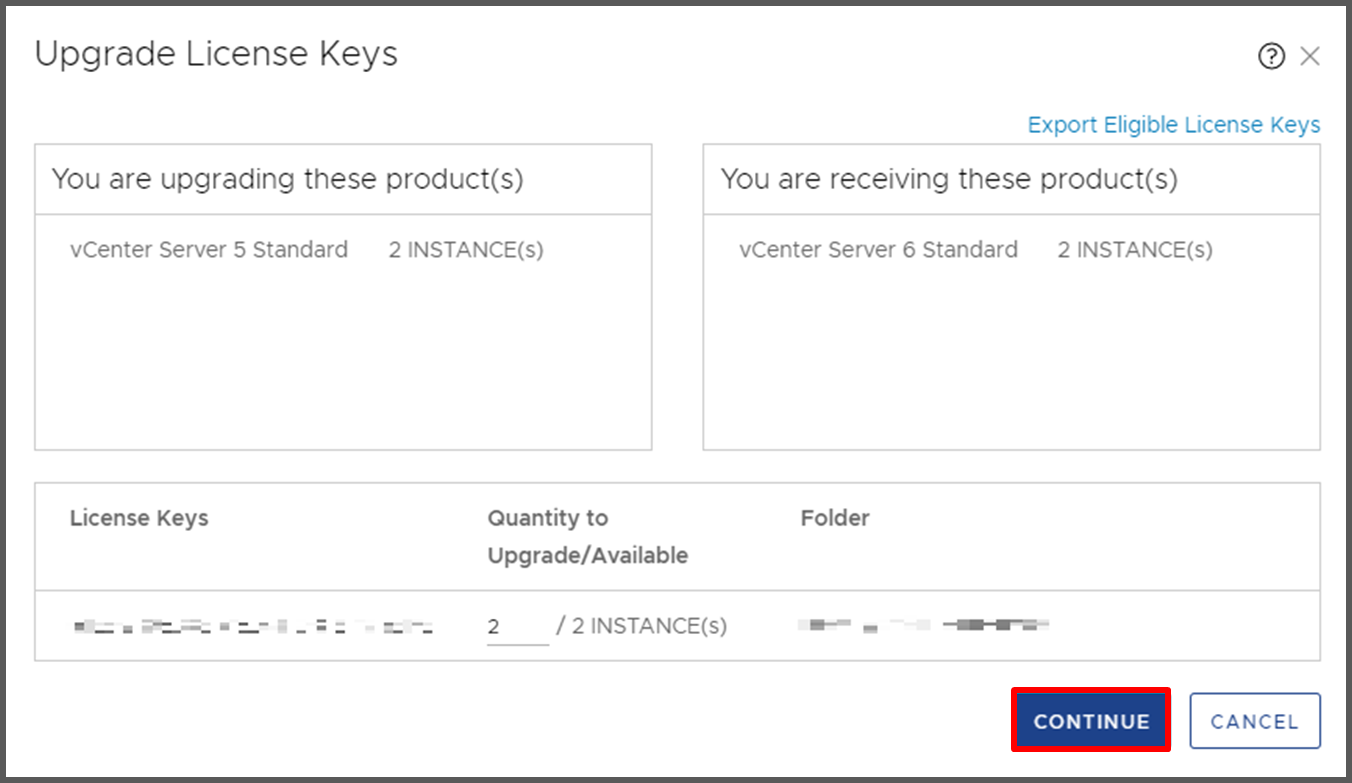Click Export Eligible License Keys link
This screenshot has height=783, width=1352.
[1174, 125]
